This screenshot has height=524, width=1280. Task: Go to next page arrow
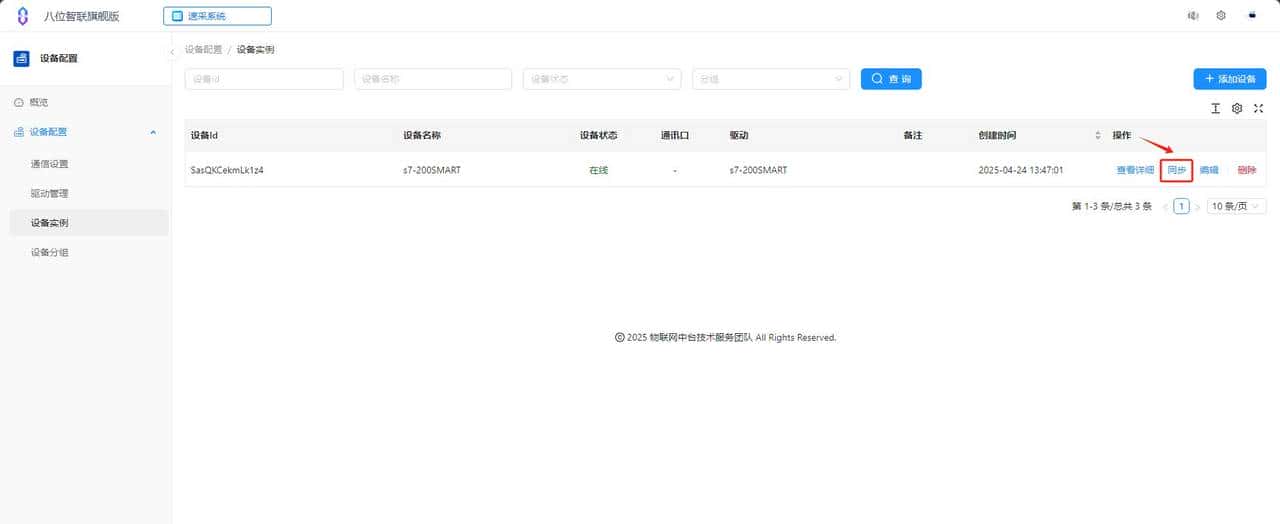(x=1198, y=207)
